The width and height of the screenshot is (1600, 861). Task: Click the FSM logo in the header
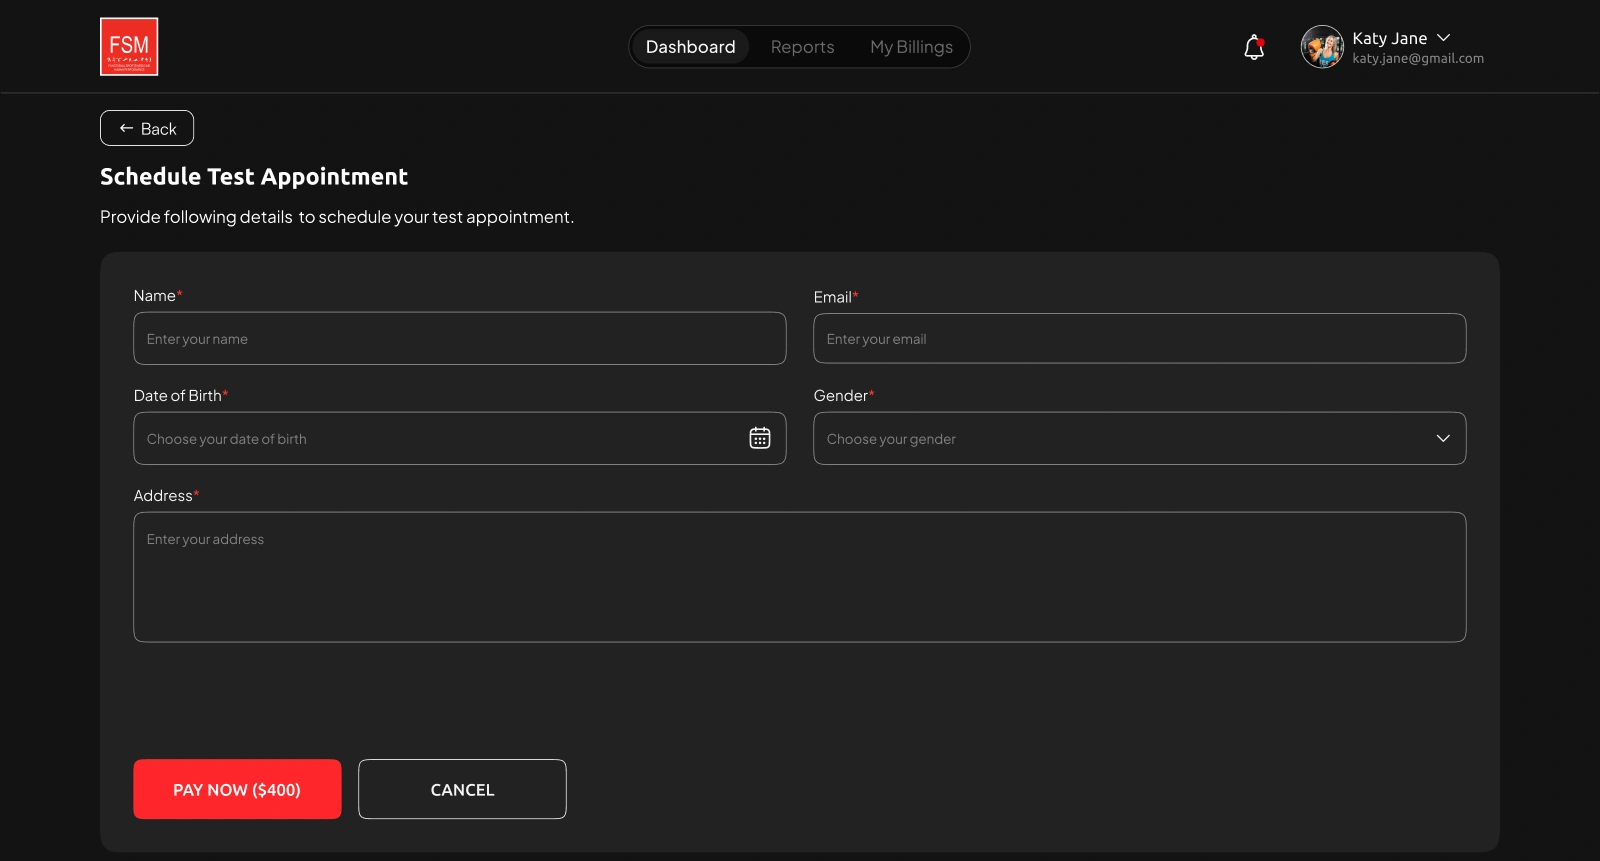[x=129, y=47]
